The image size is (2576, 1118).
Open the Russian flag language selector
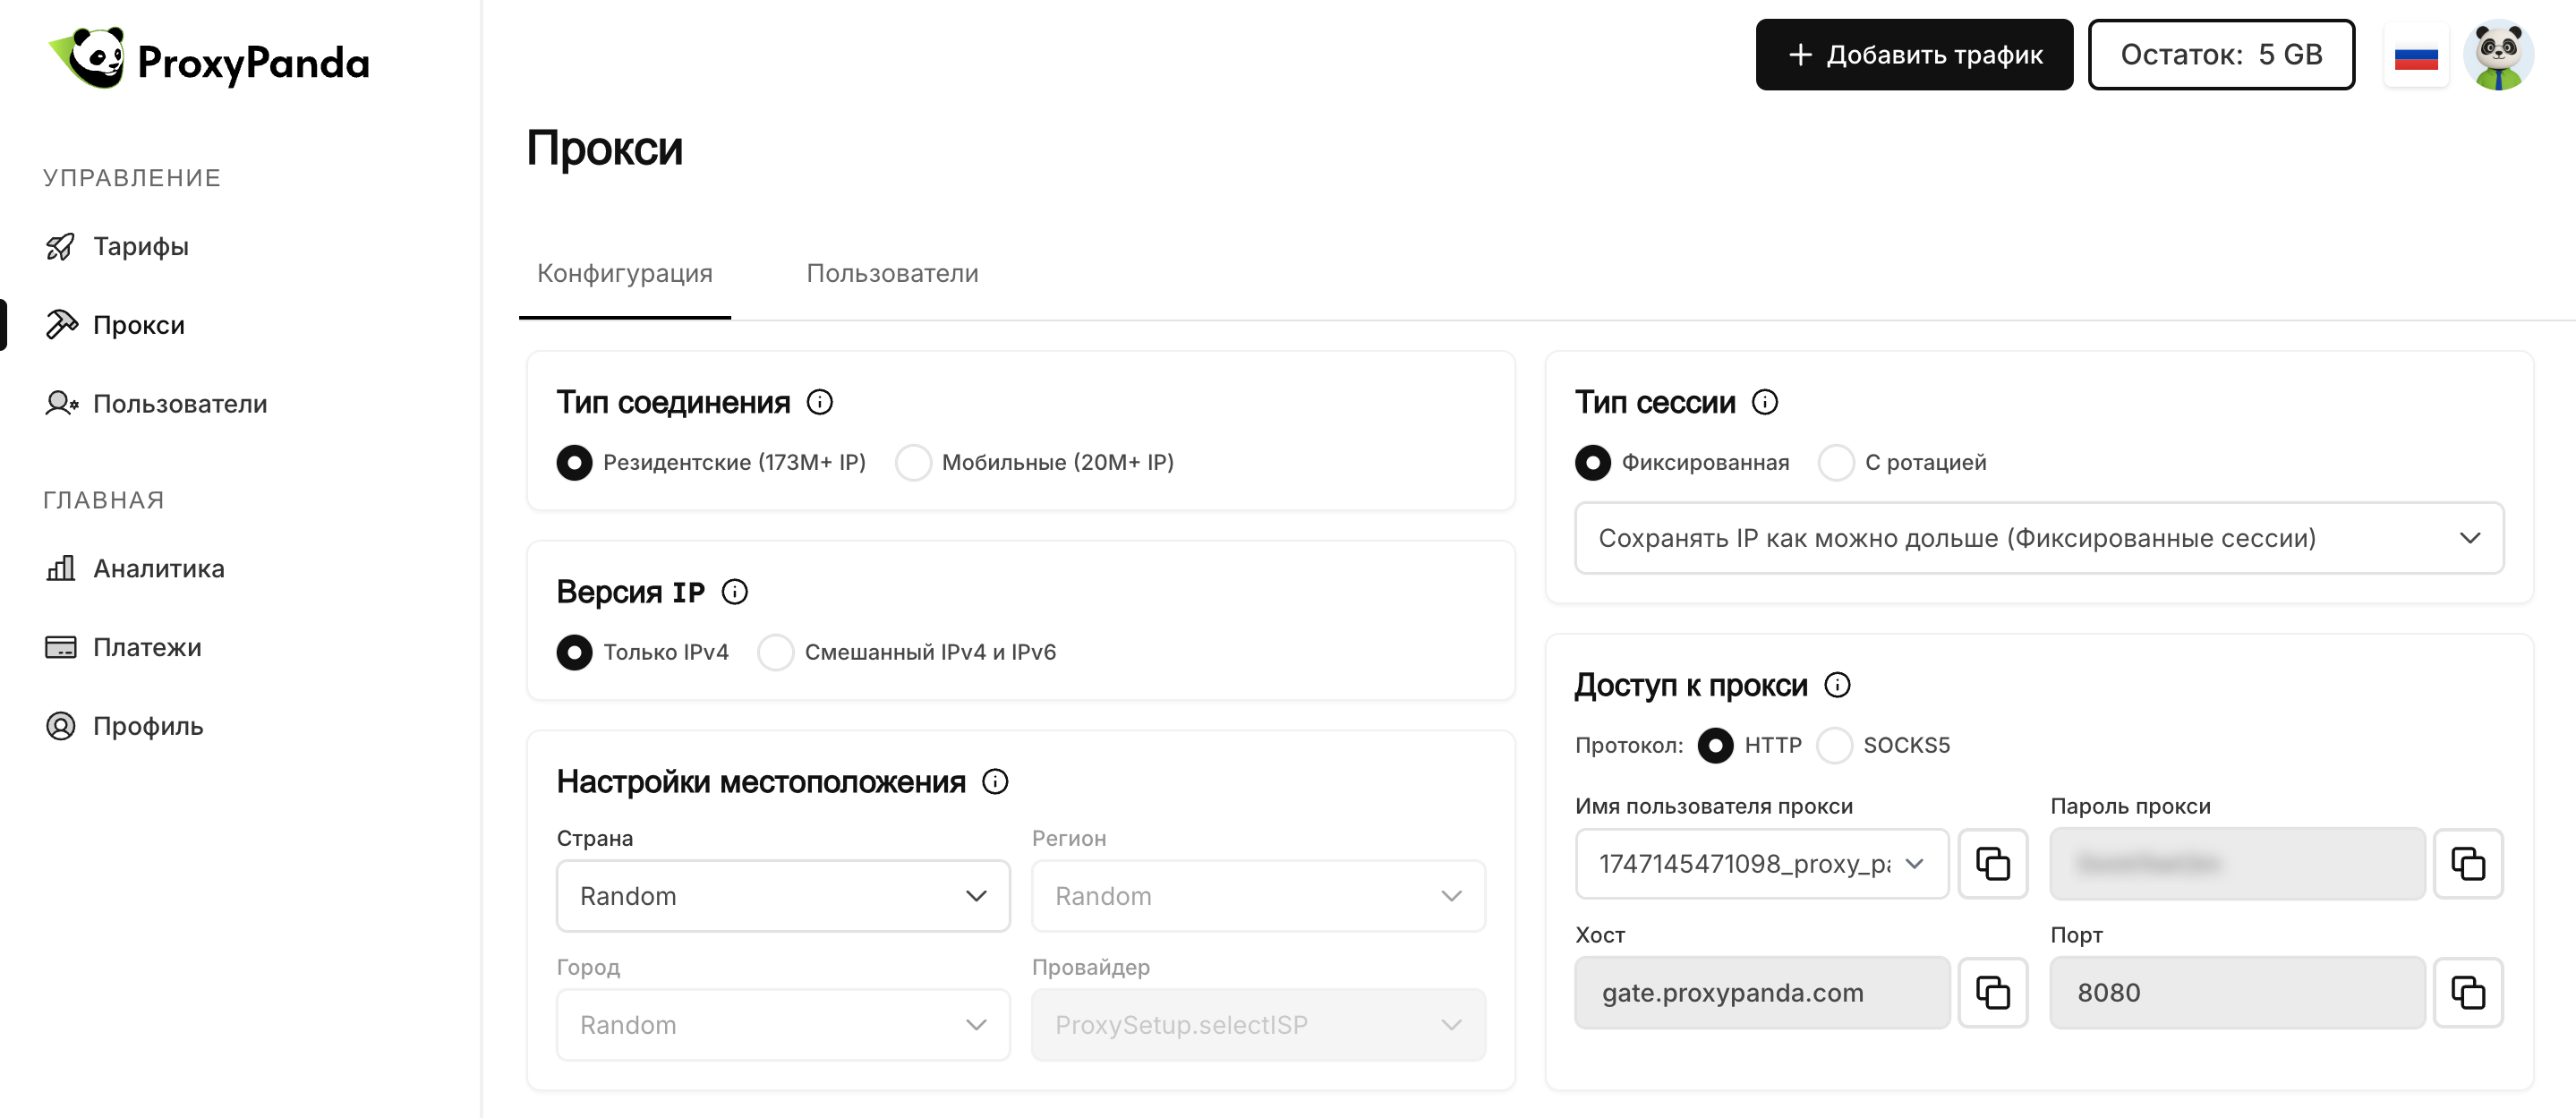[x=2415, y=55]
